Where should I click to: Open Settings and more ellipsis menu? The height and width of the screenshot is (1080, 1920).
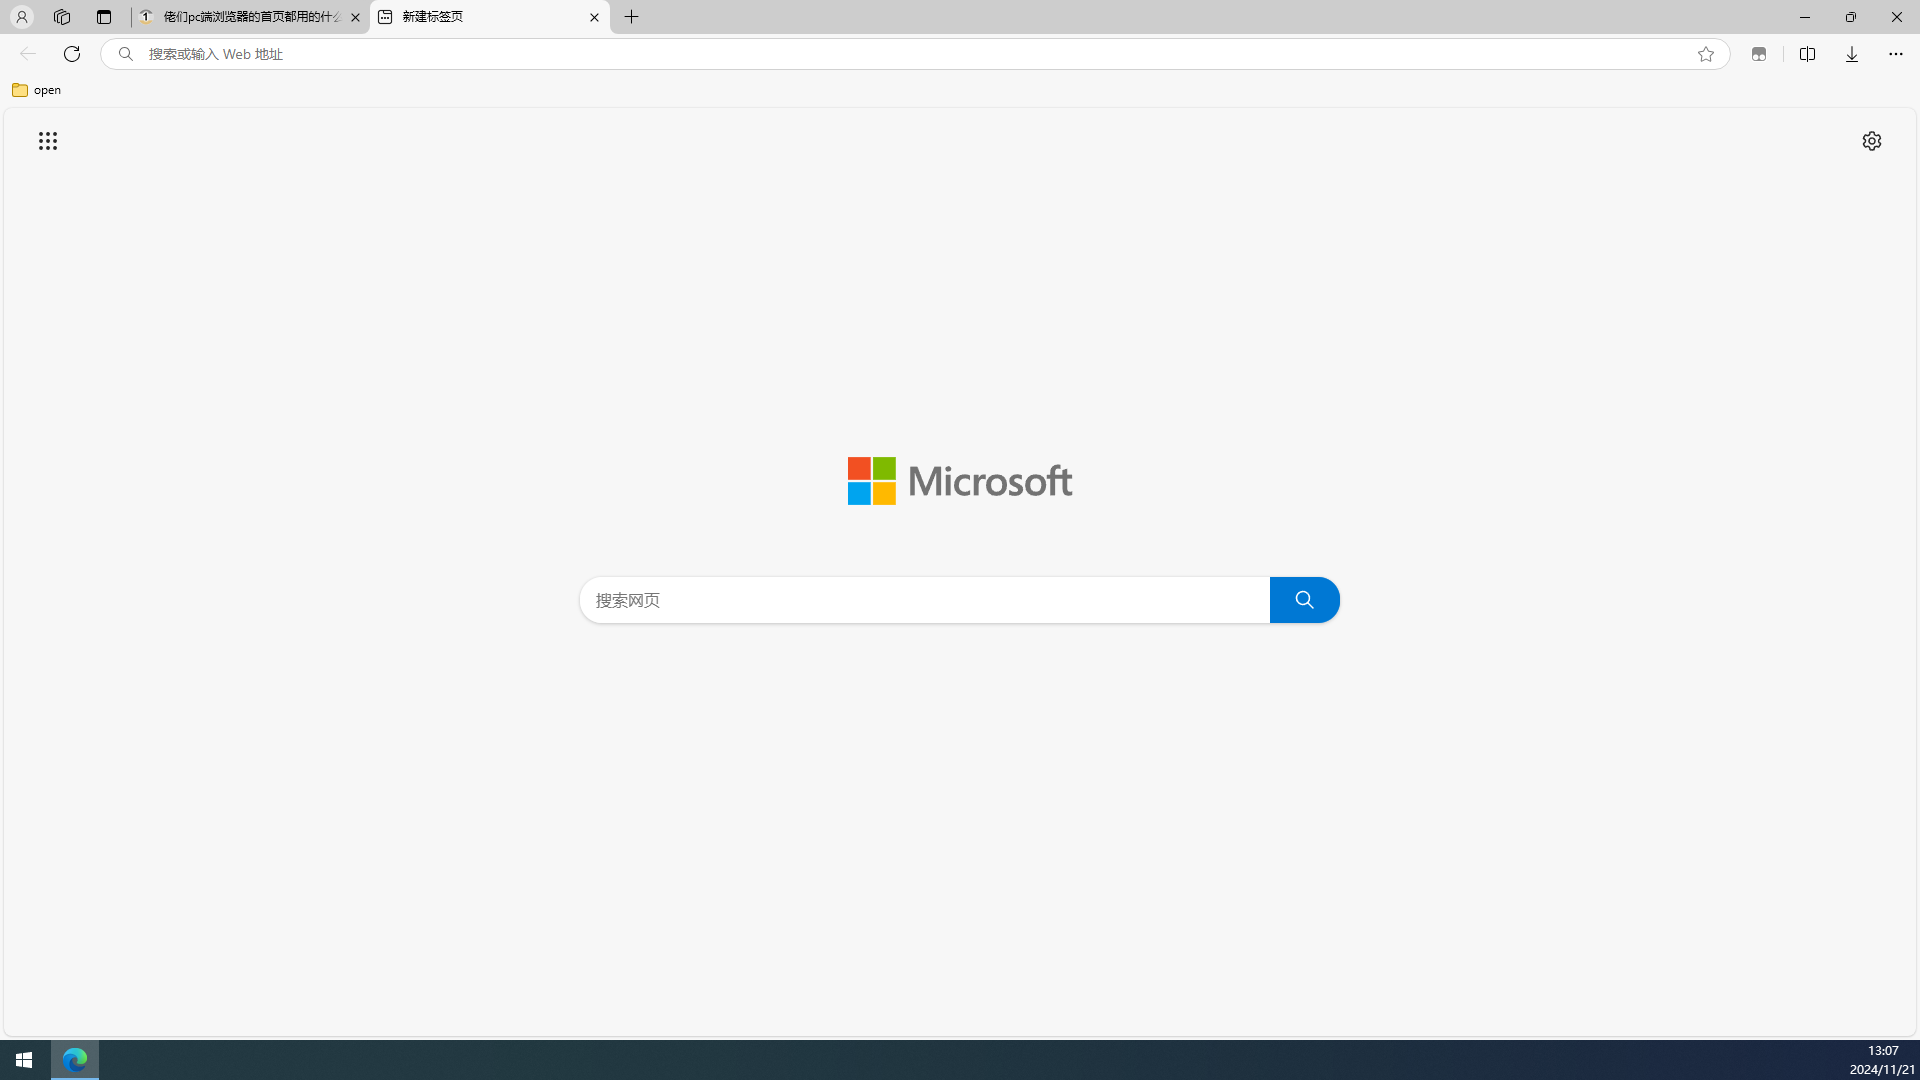tap(1896, 54)
